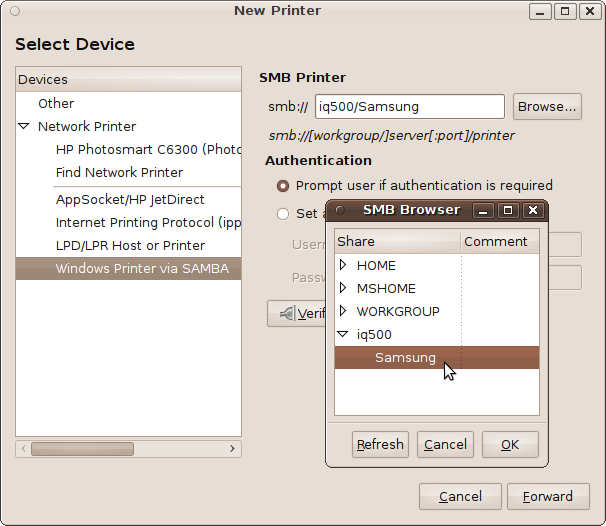
Task: Click the smb:// address input field
Action: click(x=410, y=107)
